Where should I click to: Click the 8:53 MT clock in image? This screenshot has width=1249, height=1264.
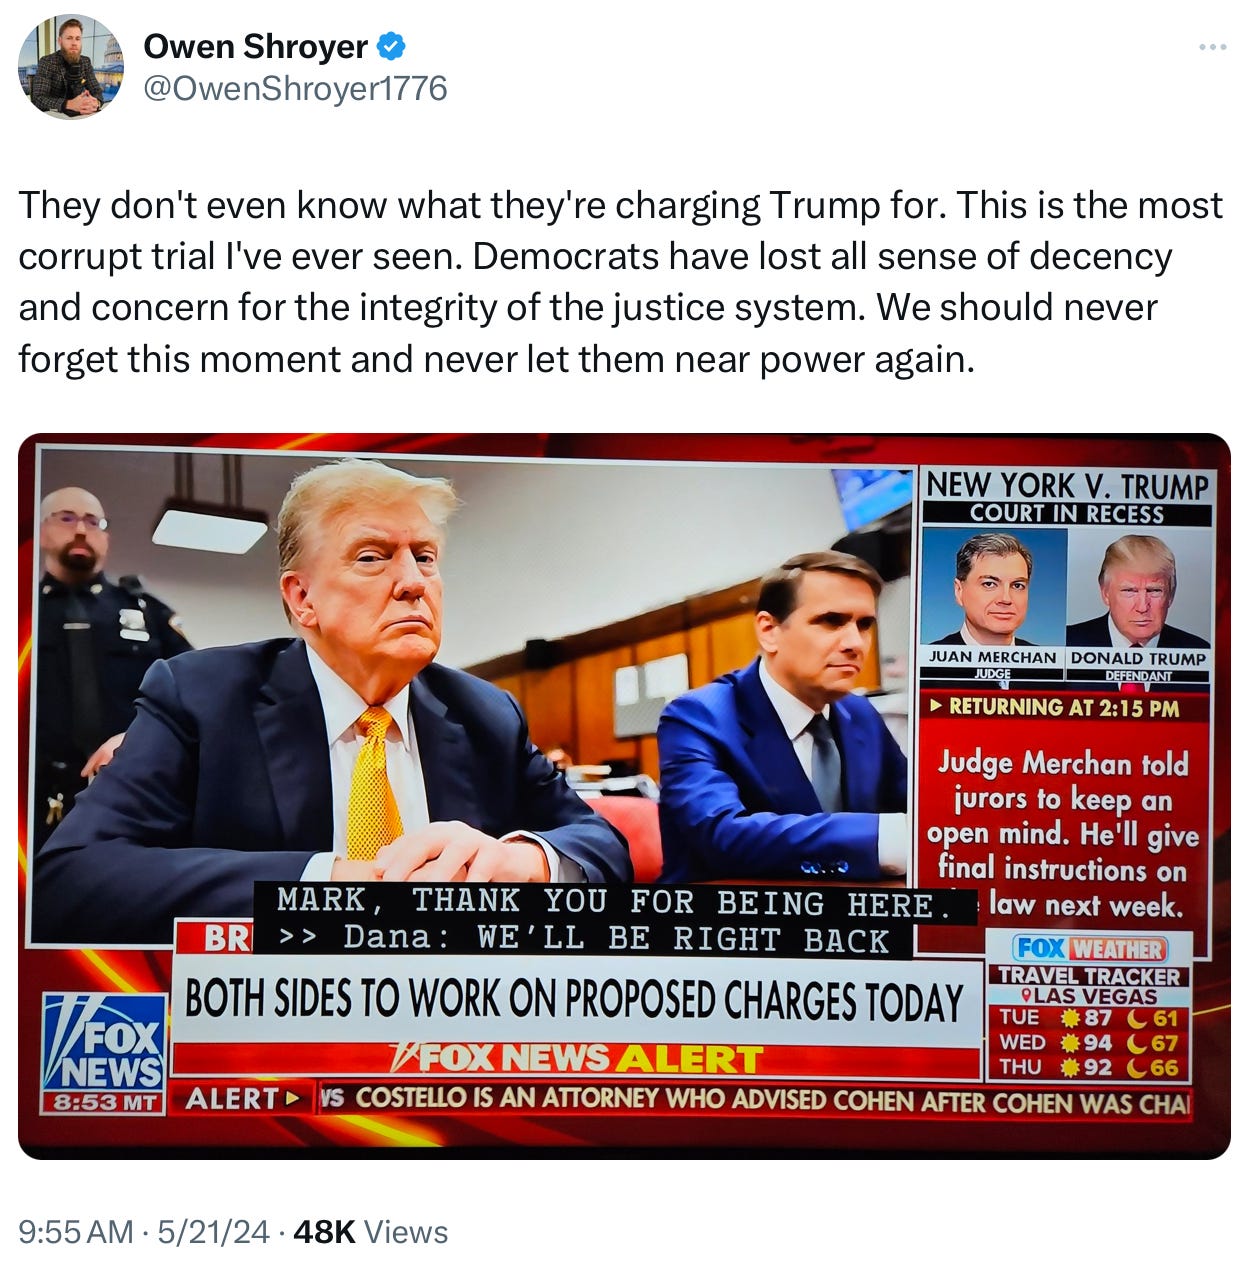(x=103, y=1103)
